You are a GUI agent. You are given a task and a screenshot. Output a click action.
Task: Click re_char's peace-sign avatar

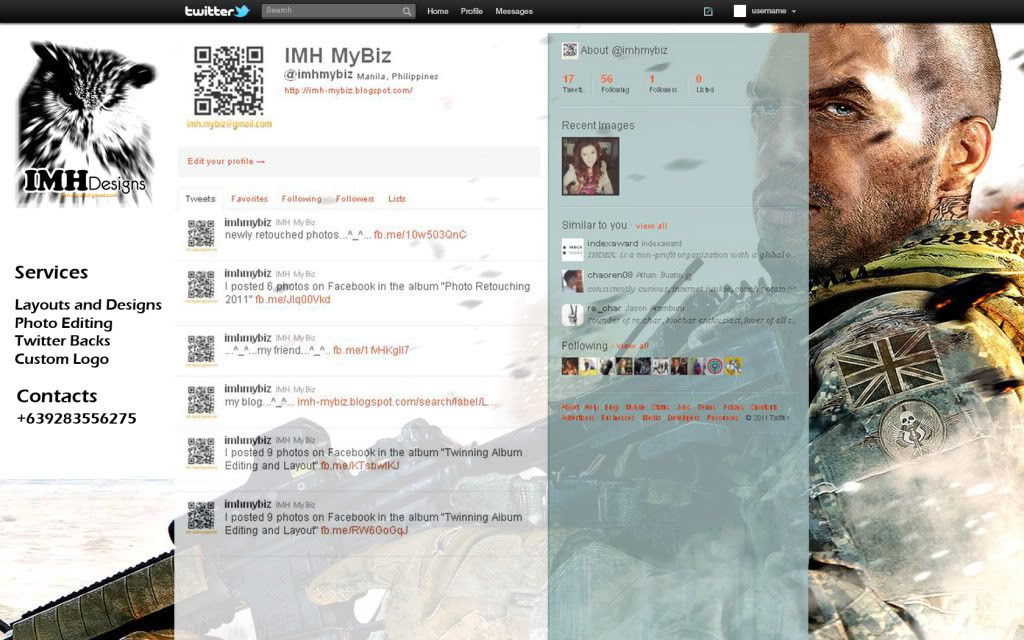click(x=572, y=315)
